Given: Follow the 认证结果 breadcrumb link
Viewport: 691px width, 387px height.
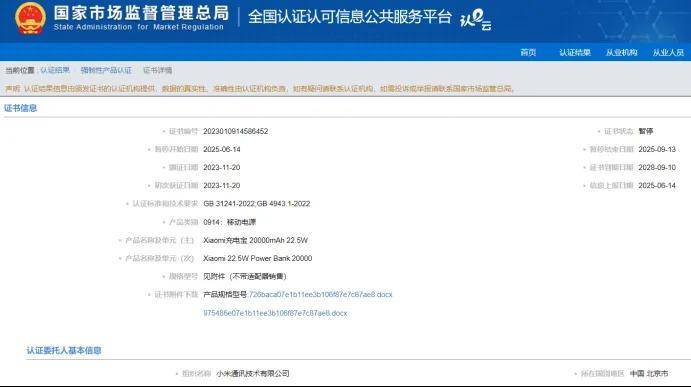Looking at the screenshot, I should click(x=55, y=70).
